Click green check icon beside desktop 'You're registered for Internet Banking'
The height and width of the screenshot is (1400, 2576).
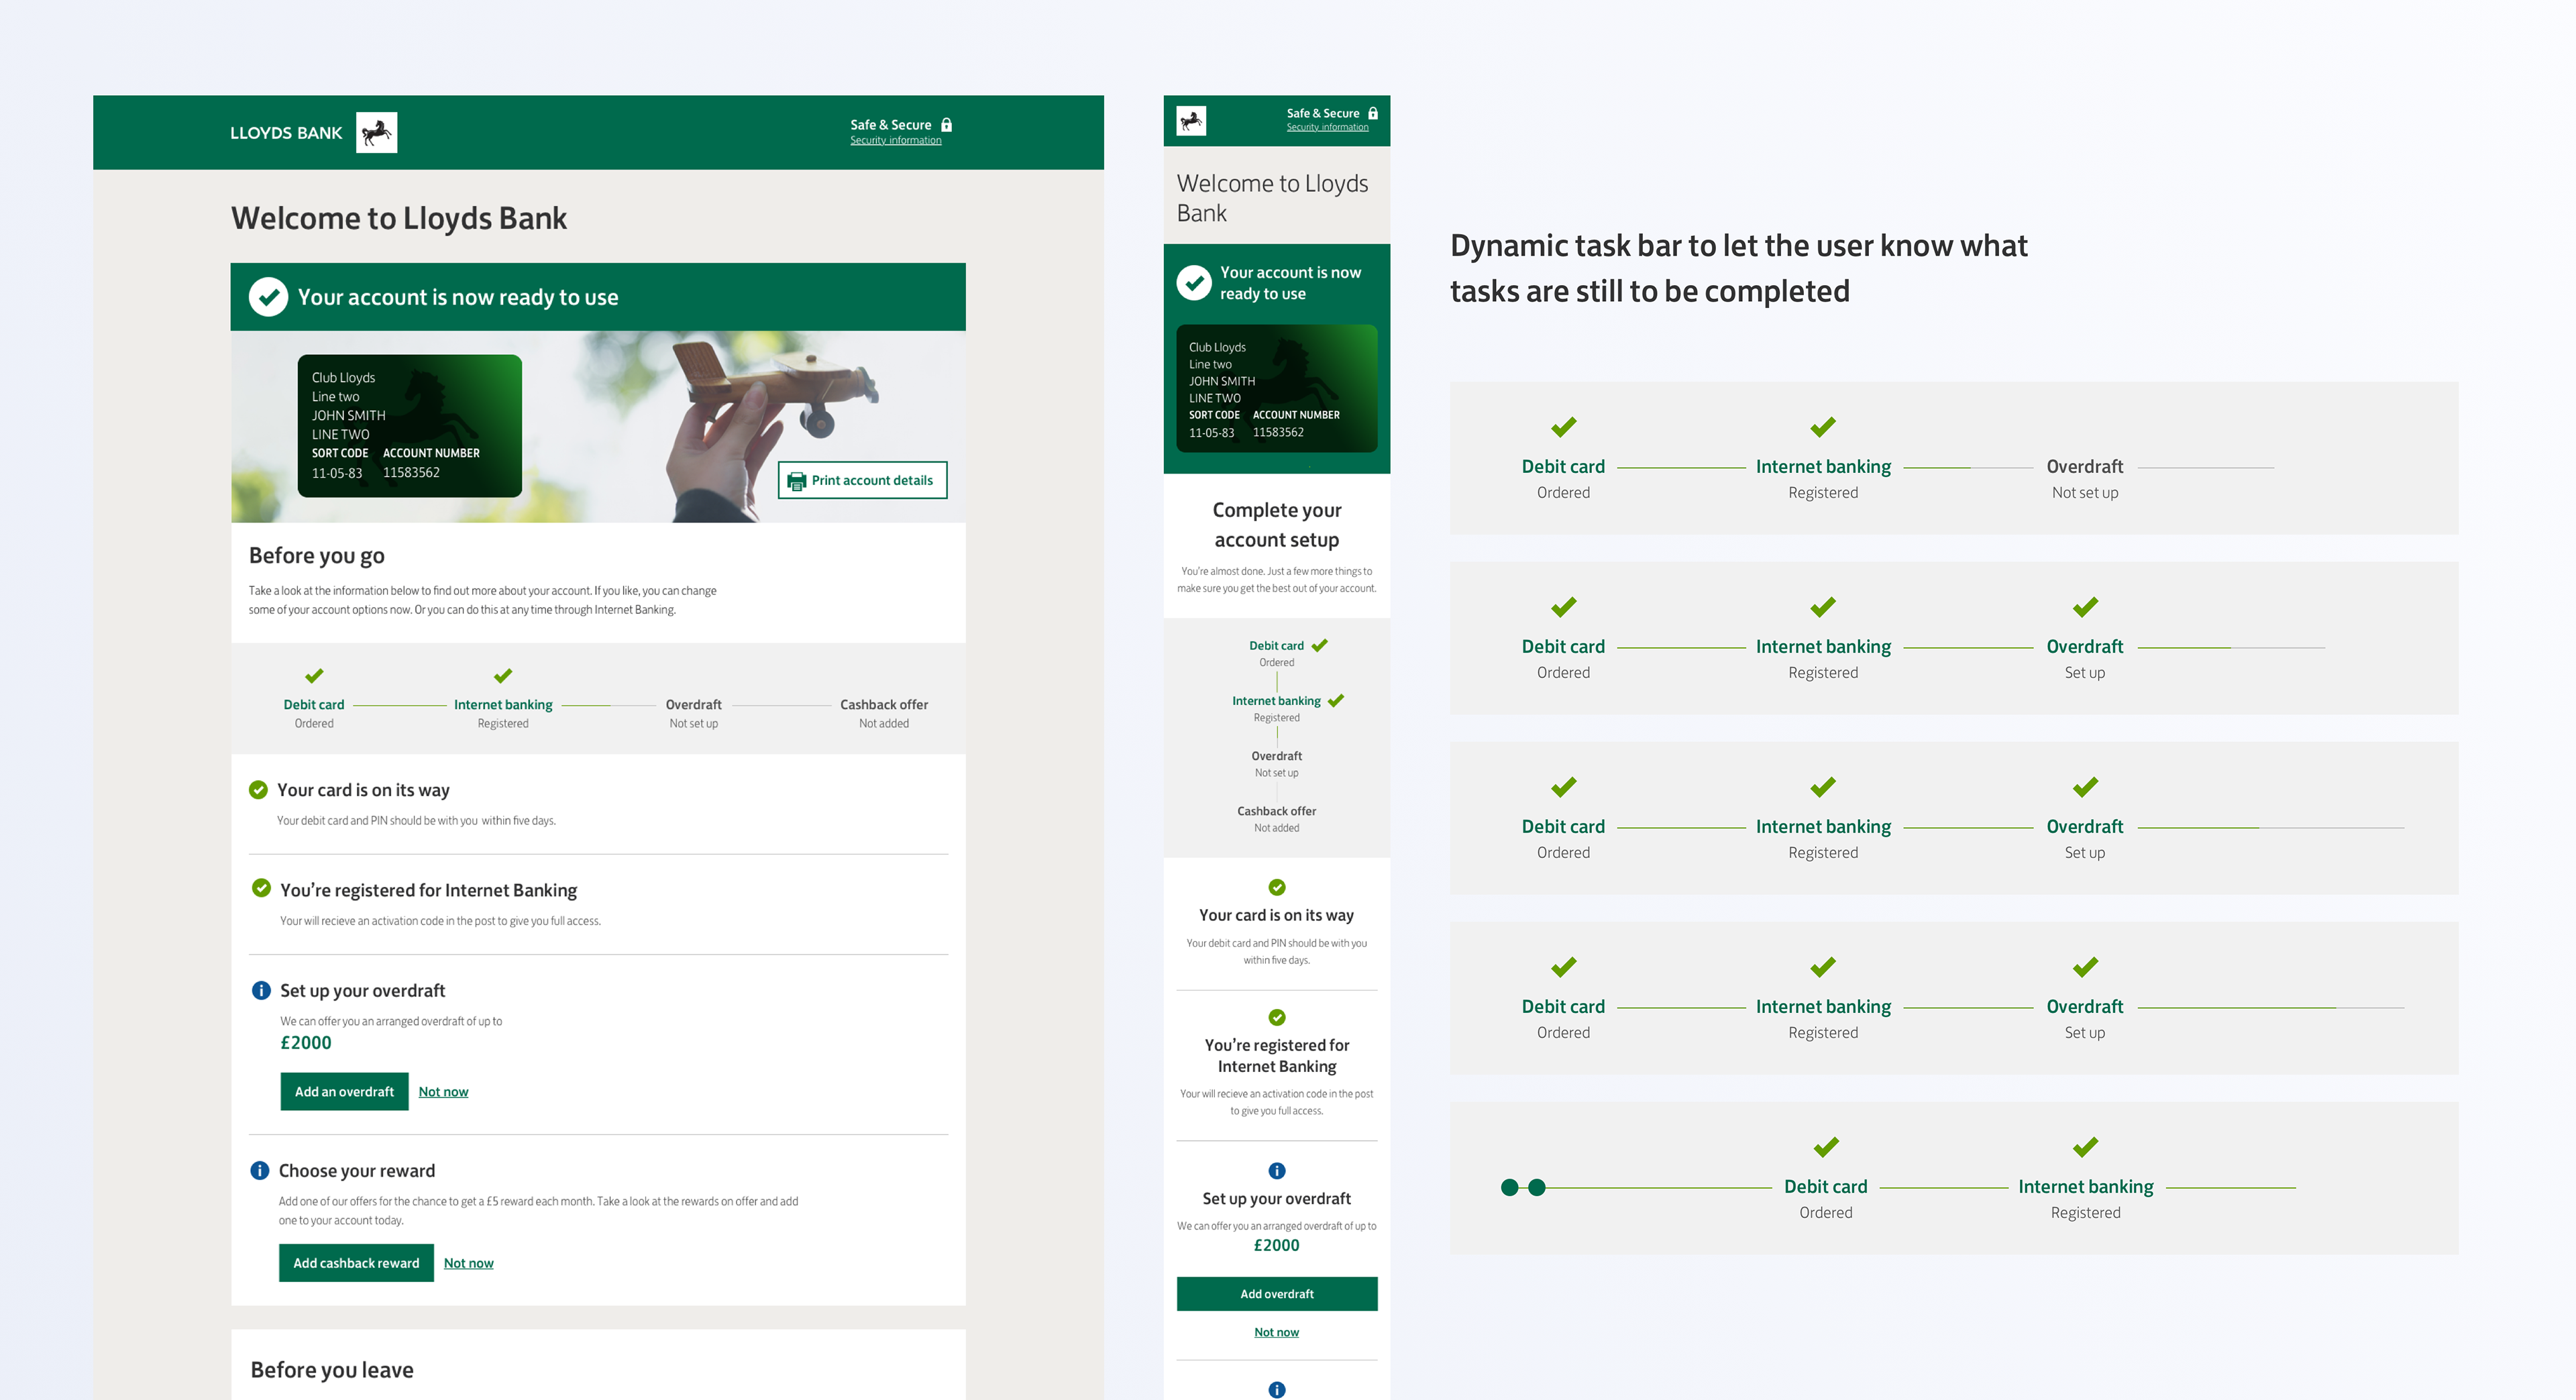click(261, 888)
